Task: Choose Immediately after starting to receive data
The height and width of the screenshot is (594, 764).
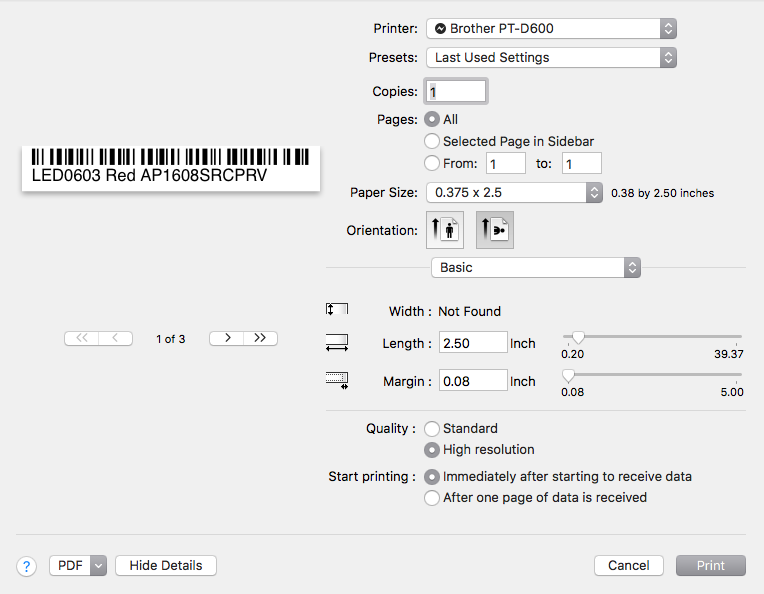Action: coord(432,477)
